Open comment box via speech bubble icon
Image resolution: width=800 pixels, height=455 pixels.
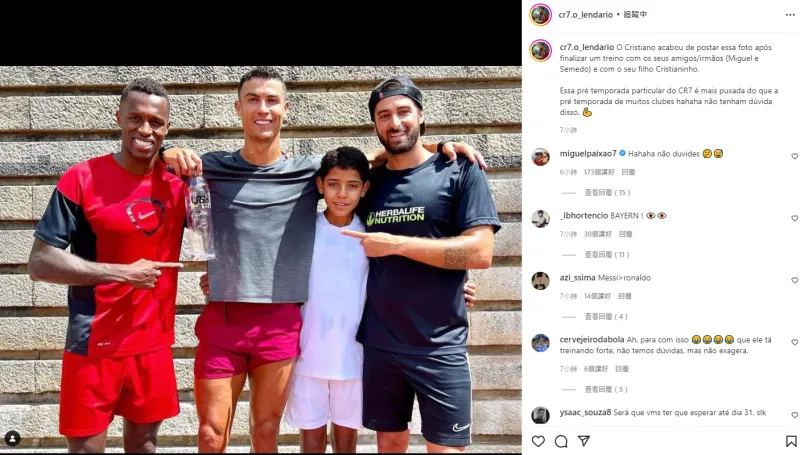click(x=561, y=441)
